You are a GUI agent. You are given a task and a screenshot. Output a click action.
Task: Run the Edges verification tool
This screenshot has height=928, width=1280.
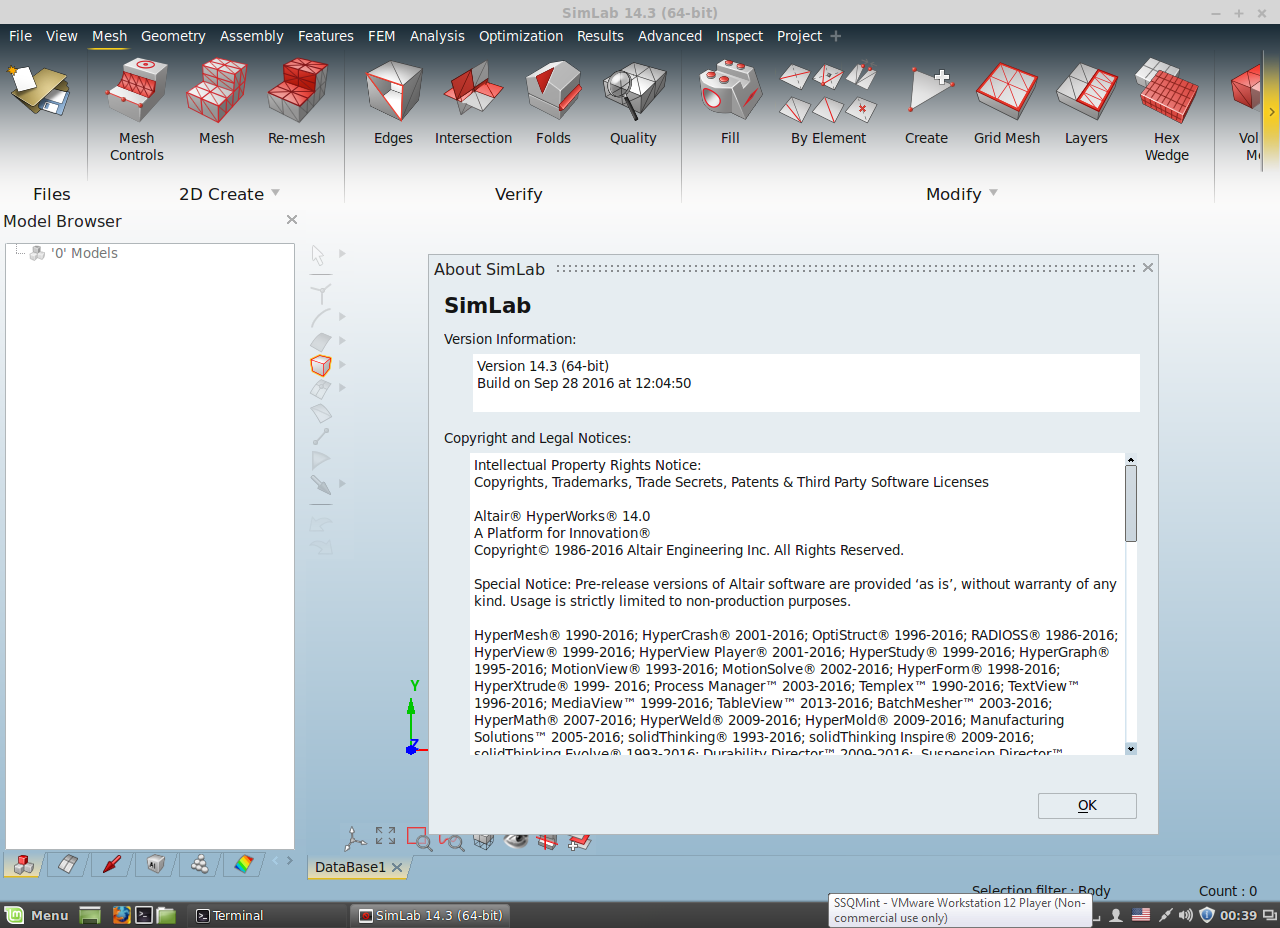click(393, 102)
